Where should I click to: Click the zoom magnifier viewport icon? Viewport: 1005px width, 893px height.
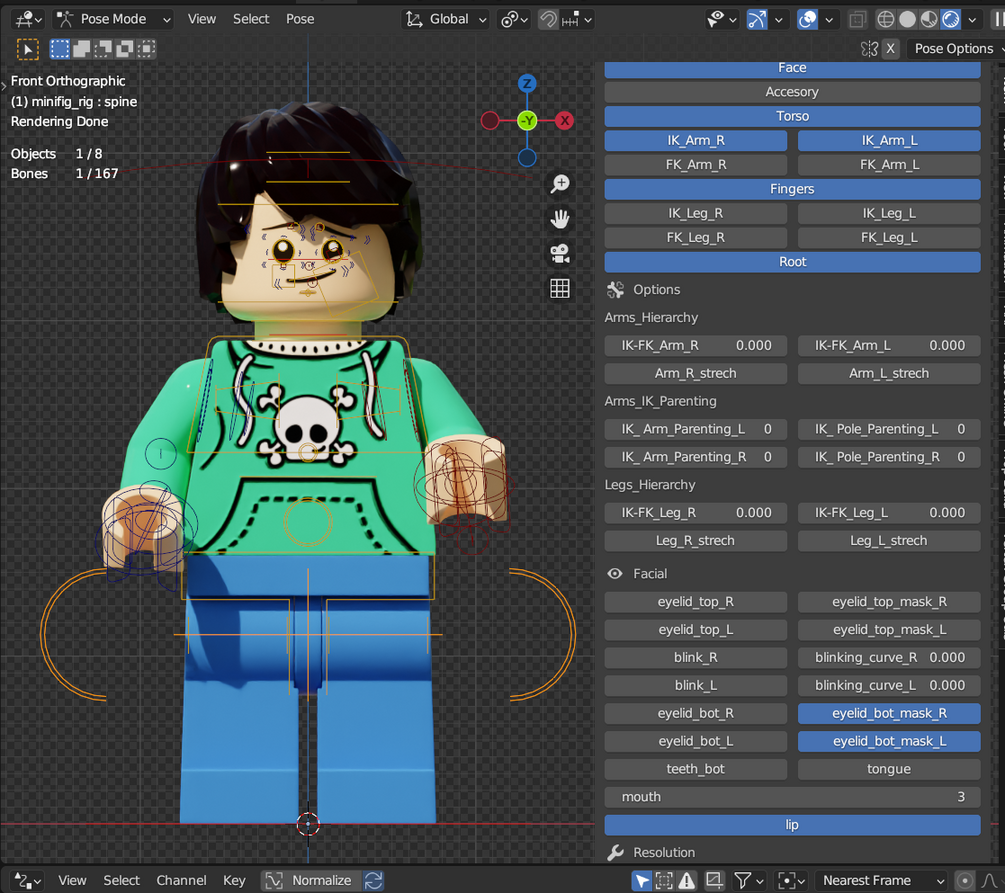[x=560, y=184]
